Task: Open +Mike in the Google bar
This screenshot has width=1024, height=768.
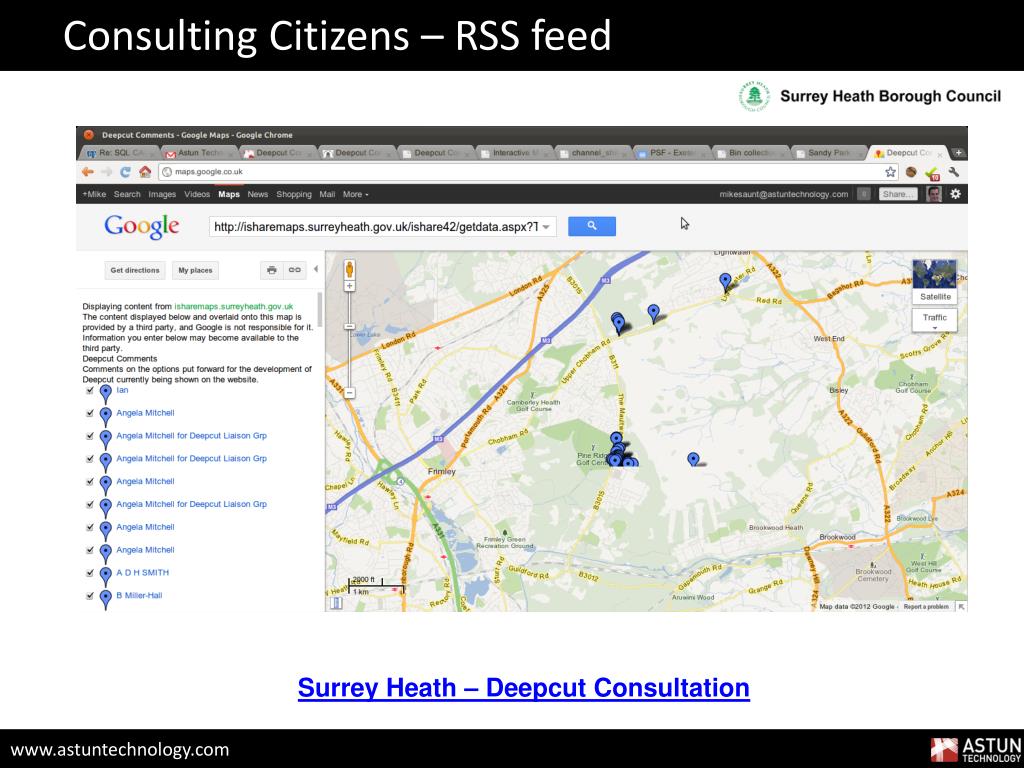Action: (94, 194)
